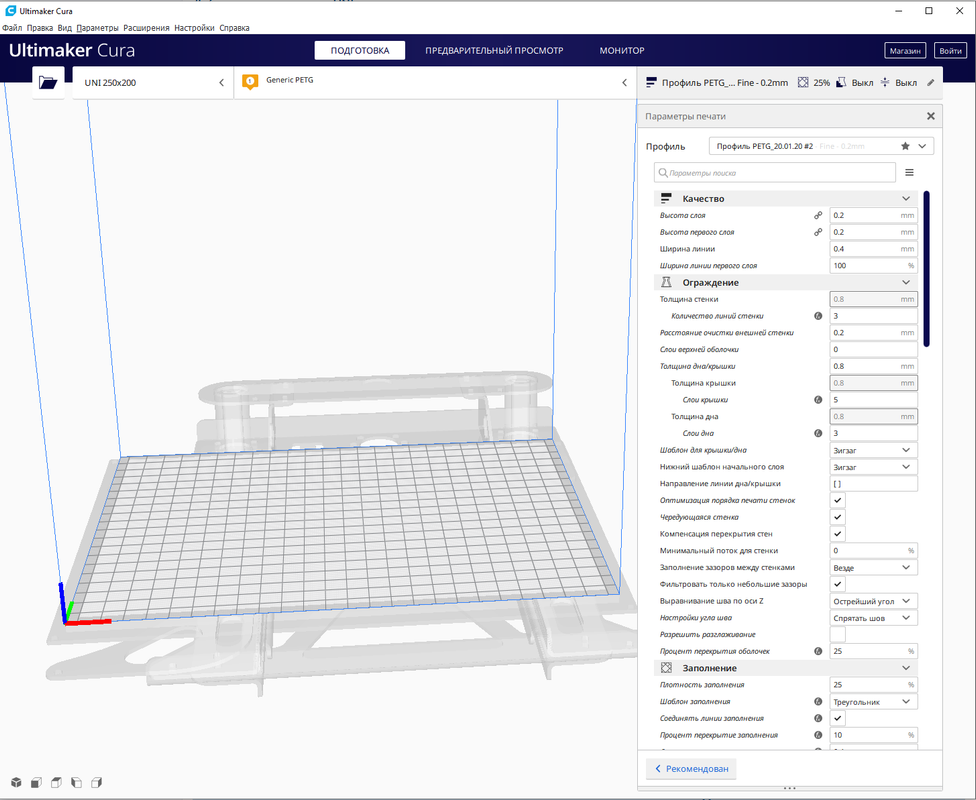Toggle Соединять линии заполнения checkbox
Viewport: 976px width, 800px height.
click(x=838, y=718)
